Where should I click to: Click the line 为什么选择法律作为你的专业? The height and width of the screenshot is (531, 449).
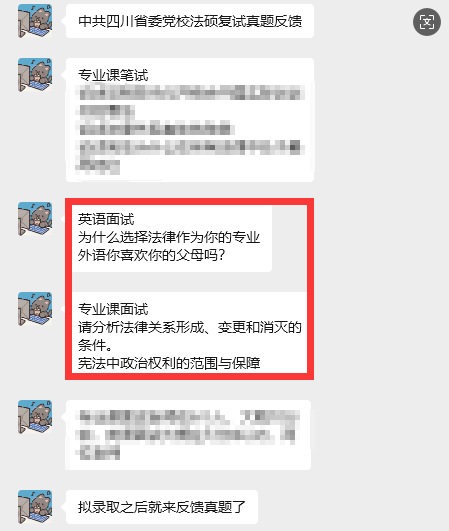tap(169, 237)
